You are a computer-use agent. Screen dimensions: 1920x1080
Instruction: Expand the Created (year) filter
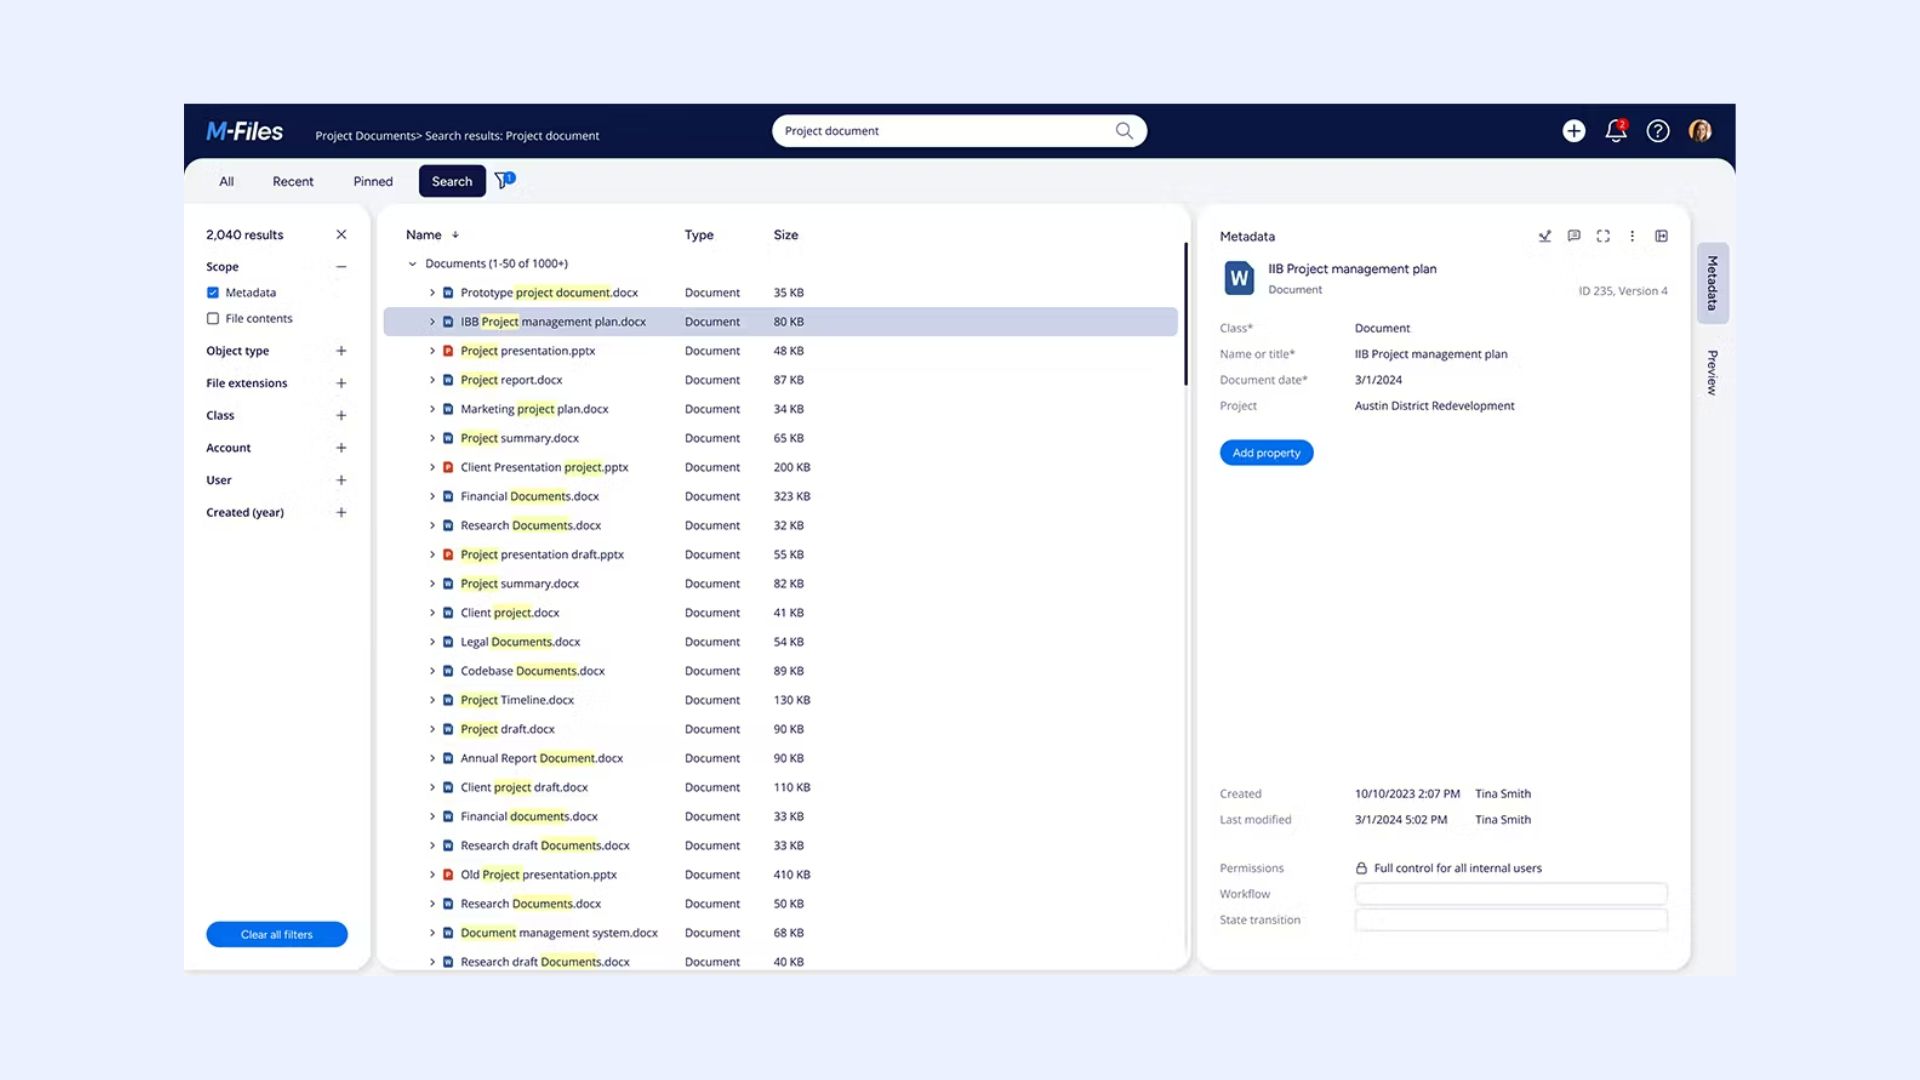click(x=341, y=512)
